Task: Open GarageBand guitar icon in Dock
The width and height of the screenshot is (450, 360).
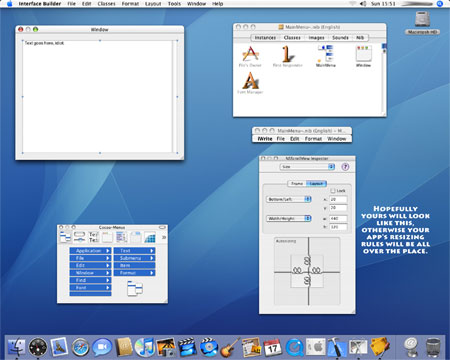Action: [x=230, y=347]
